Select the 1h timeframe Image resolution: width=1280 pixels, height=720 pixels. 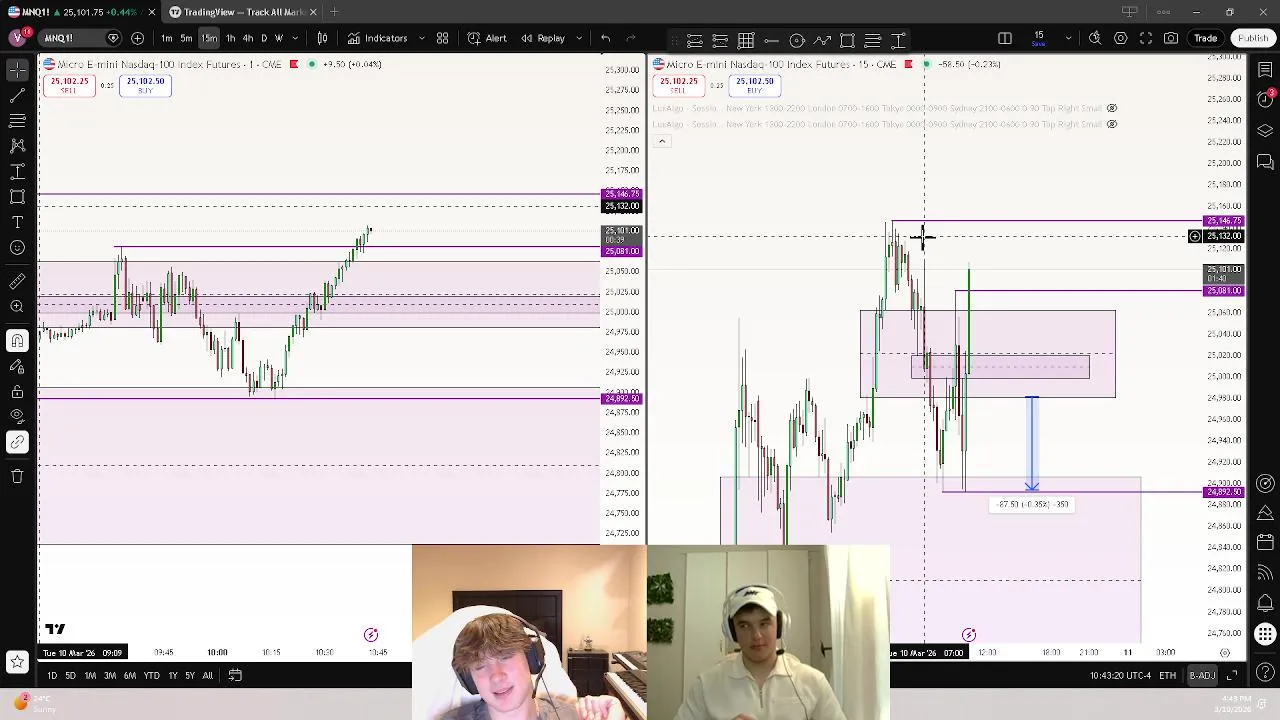(x=231, y=38)
